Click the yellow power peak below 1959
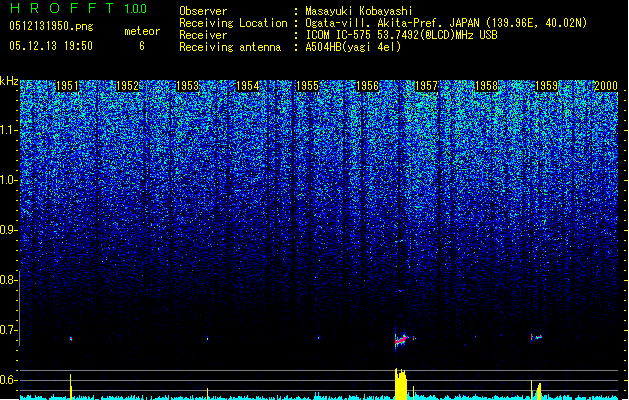629x400 pixels. coord(538,391)
